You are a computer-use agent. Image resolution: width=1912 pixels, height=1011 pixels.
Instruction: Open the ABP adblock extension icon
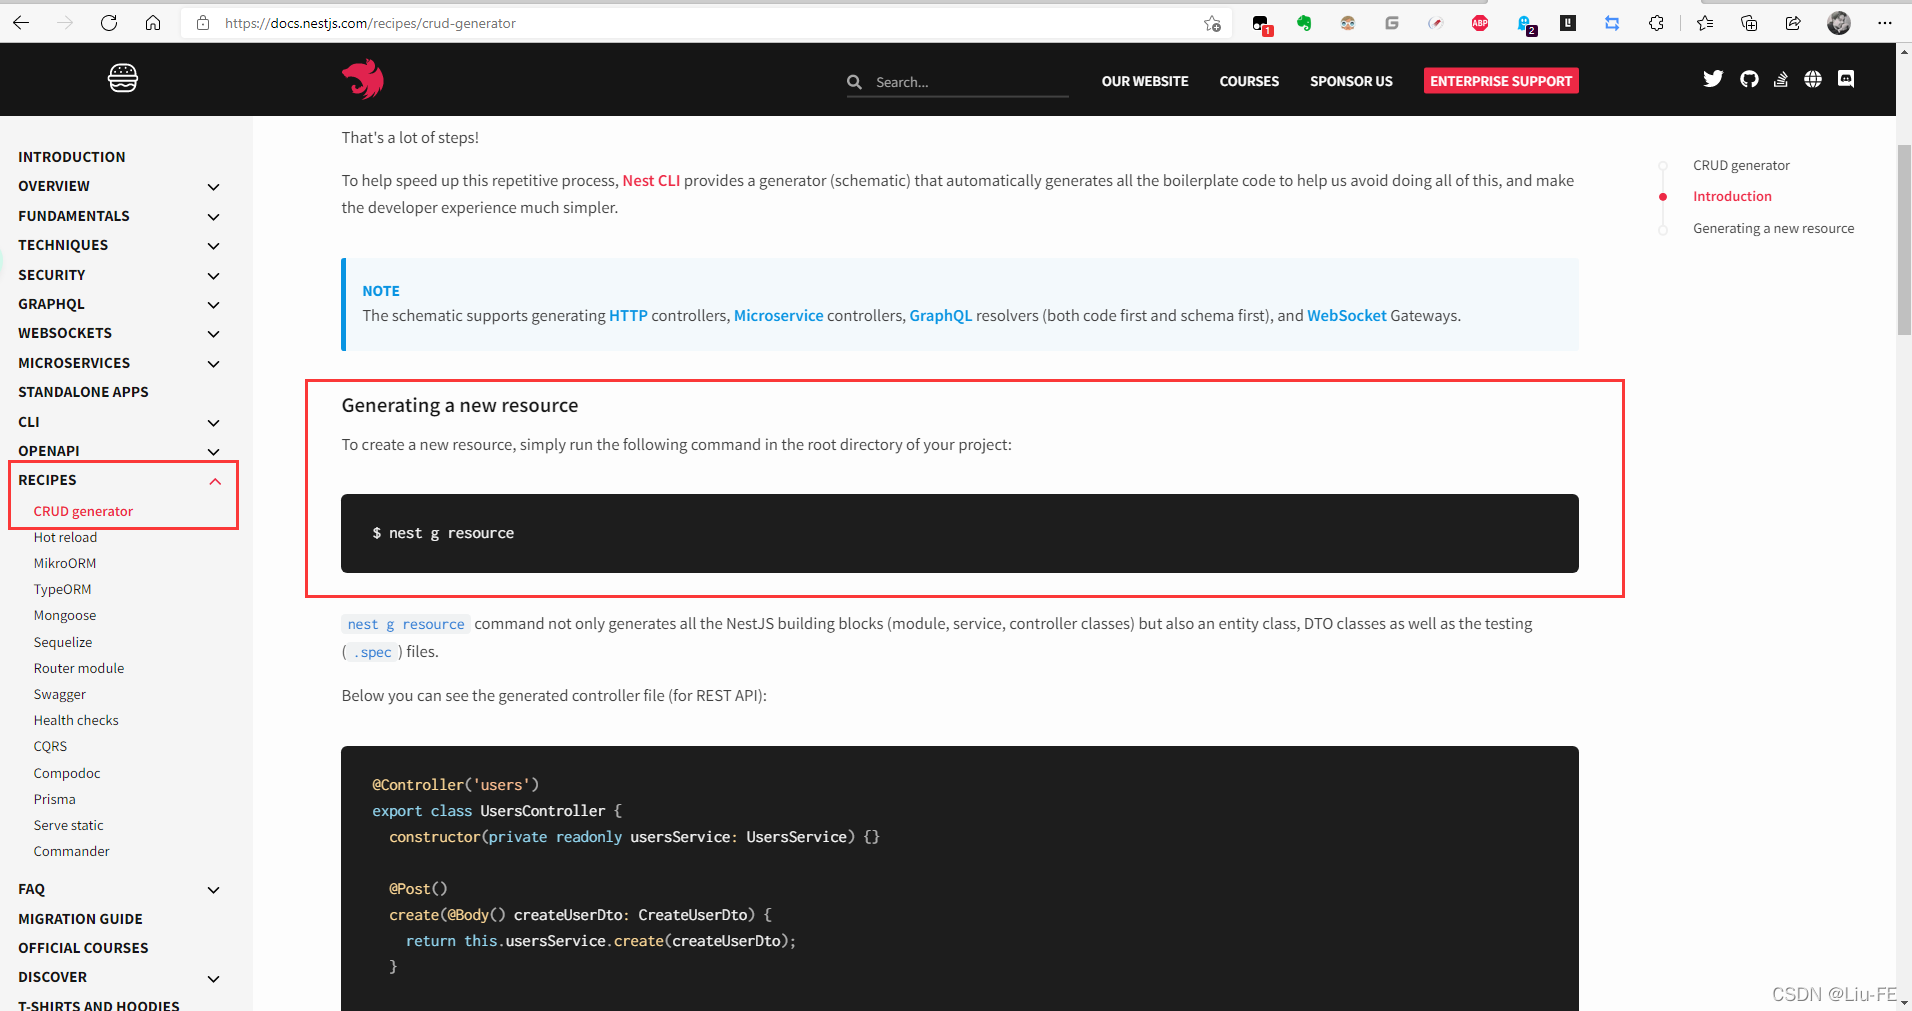[1480, 23]
